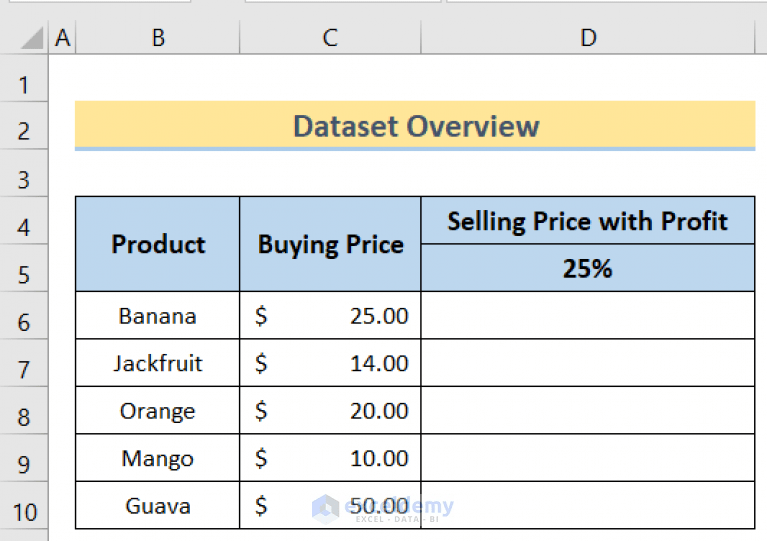The image size is (767, 541).
Task: Select the Orange cell
Action: pos(158,410)
